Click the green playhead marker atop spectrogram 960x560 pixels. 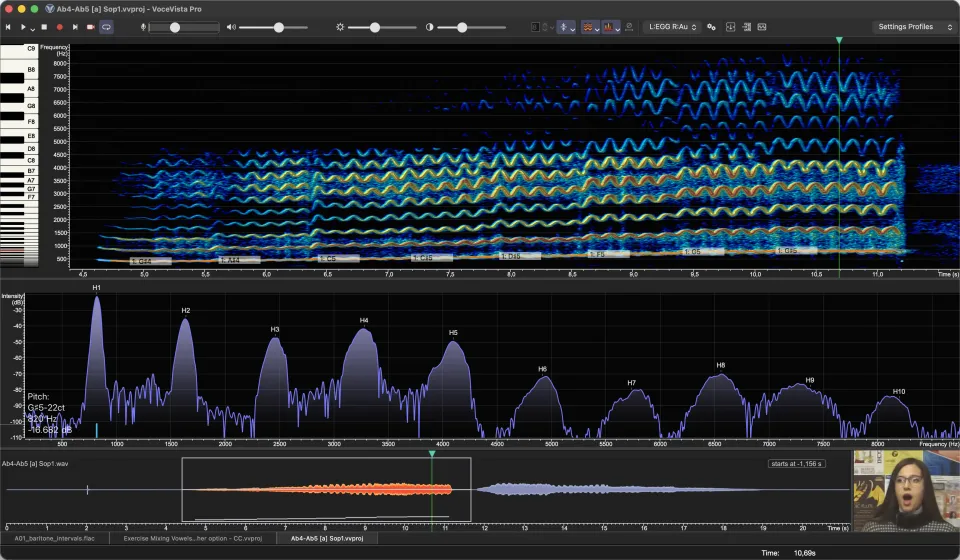839,40
